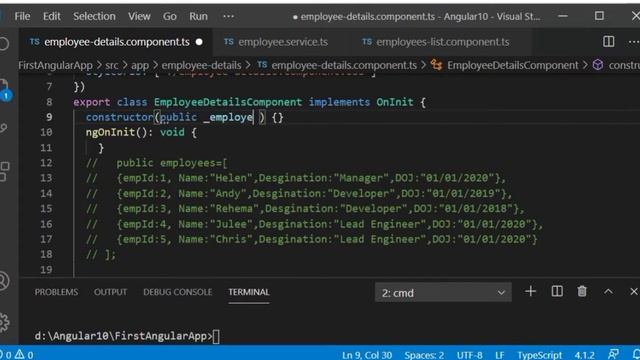Screen dimensions: 640x360
Task: Click the commented 'Chris' entry on line 17
Action: coord(231,240)
